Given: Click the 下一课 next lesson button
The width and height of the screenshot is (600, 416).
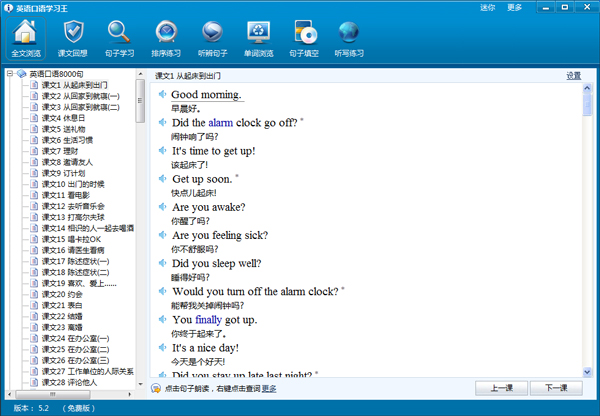Looking at the screenshot, I should [549, 388].
